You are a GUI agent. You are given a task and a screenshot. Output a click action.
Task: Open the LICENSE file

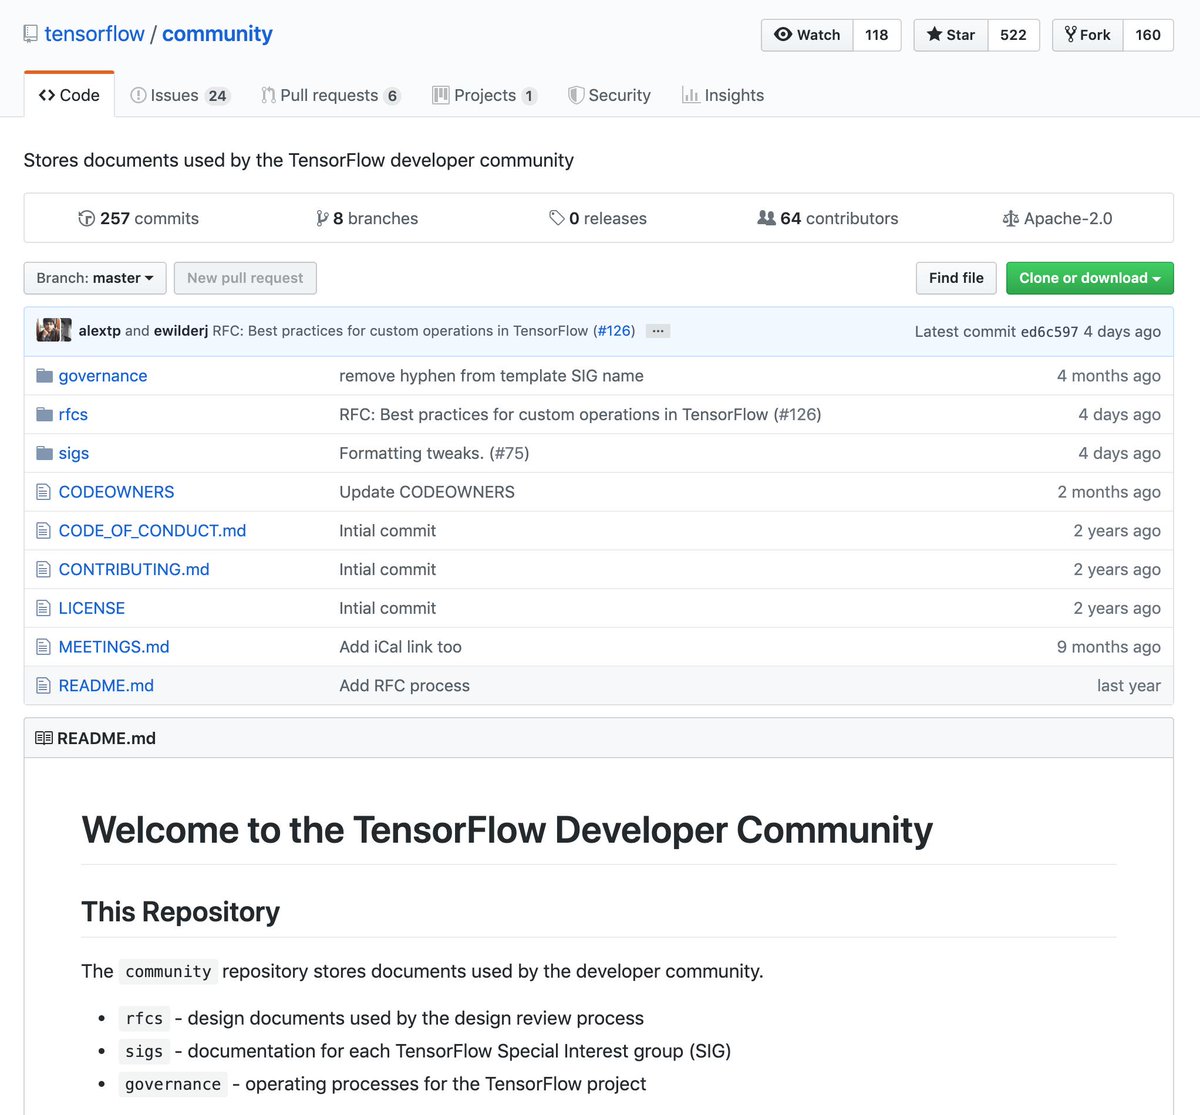click(92, 608)
